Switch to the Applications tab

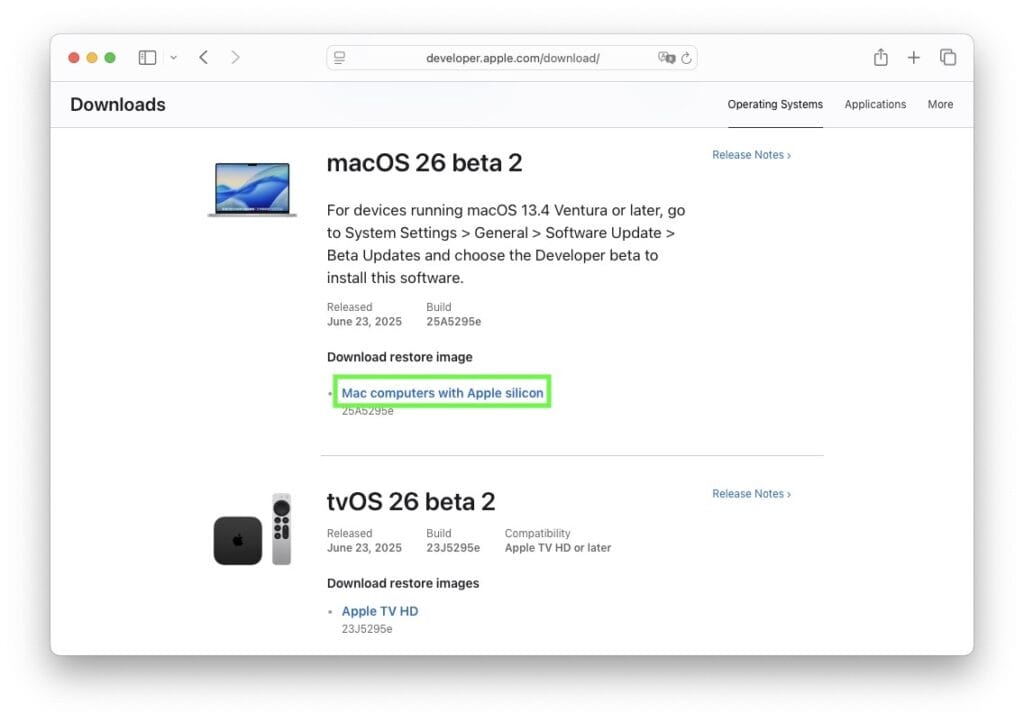(875, 104)
